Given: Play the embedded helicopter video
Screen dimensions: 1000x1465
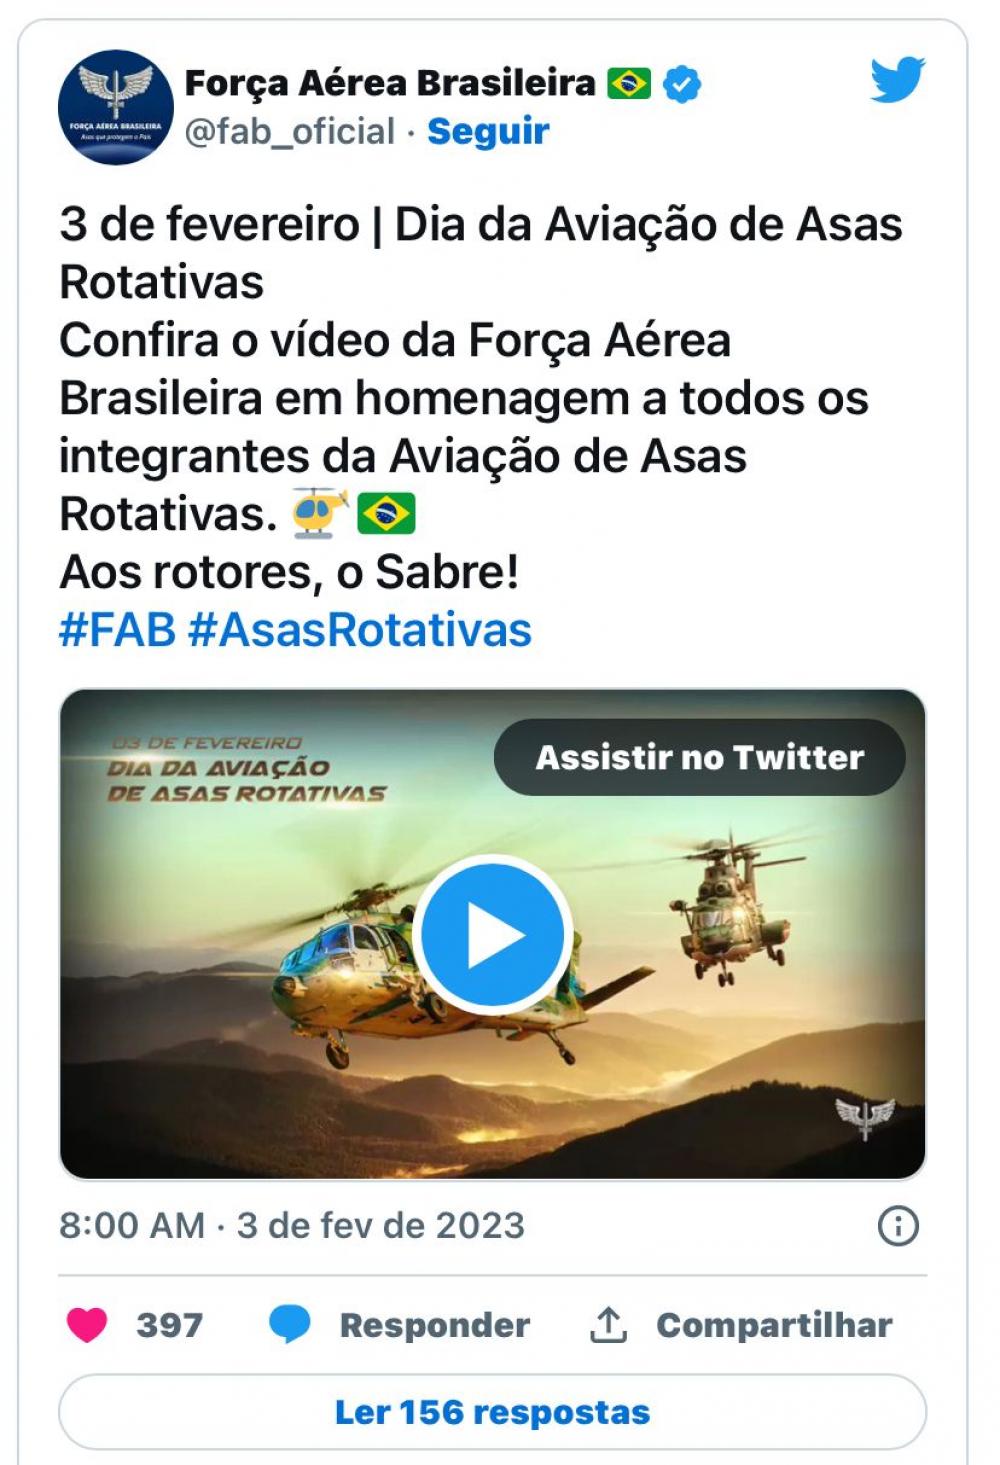Looking at the screenshot, I should [x=492, y=935].
